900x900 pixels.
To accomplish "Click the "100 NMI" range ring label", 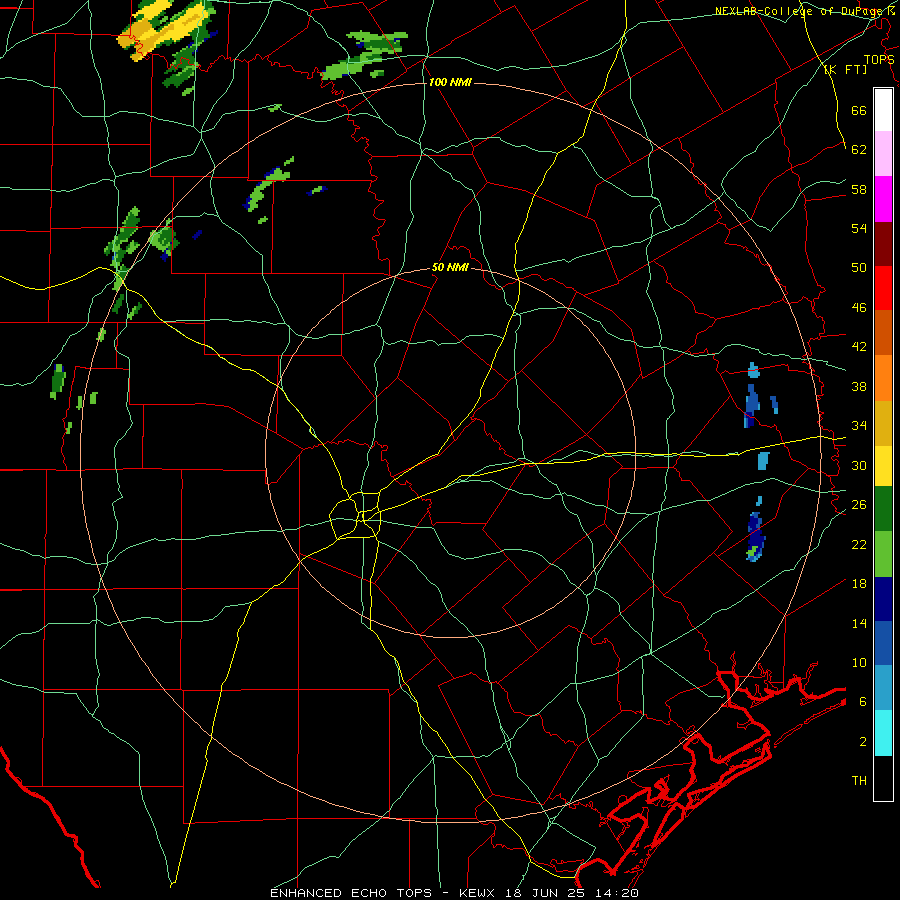I will tap(450, 83).
